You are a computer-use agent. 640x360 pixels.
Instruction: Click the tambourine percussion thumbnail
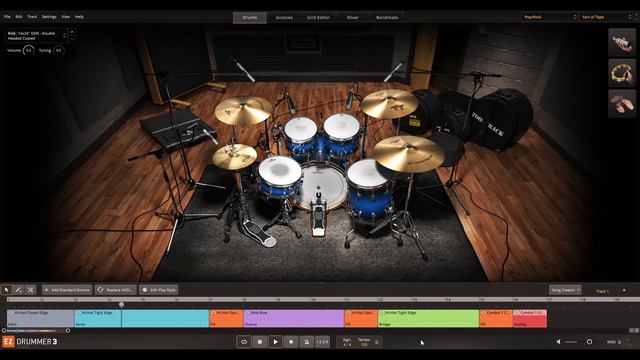pos(622,73)
